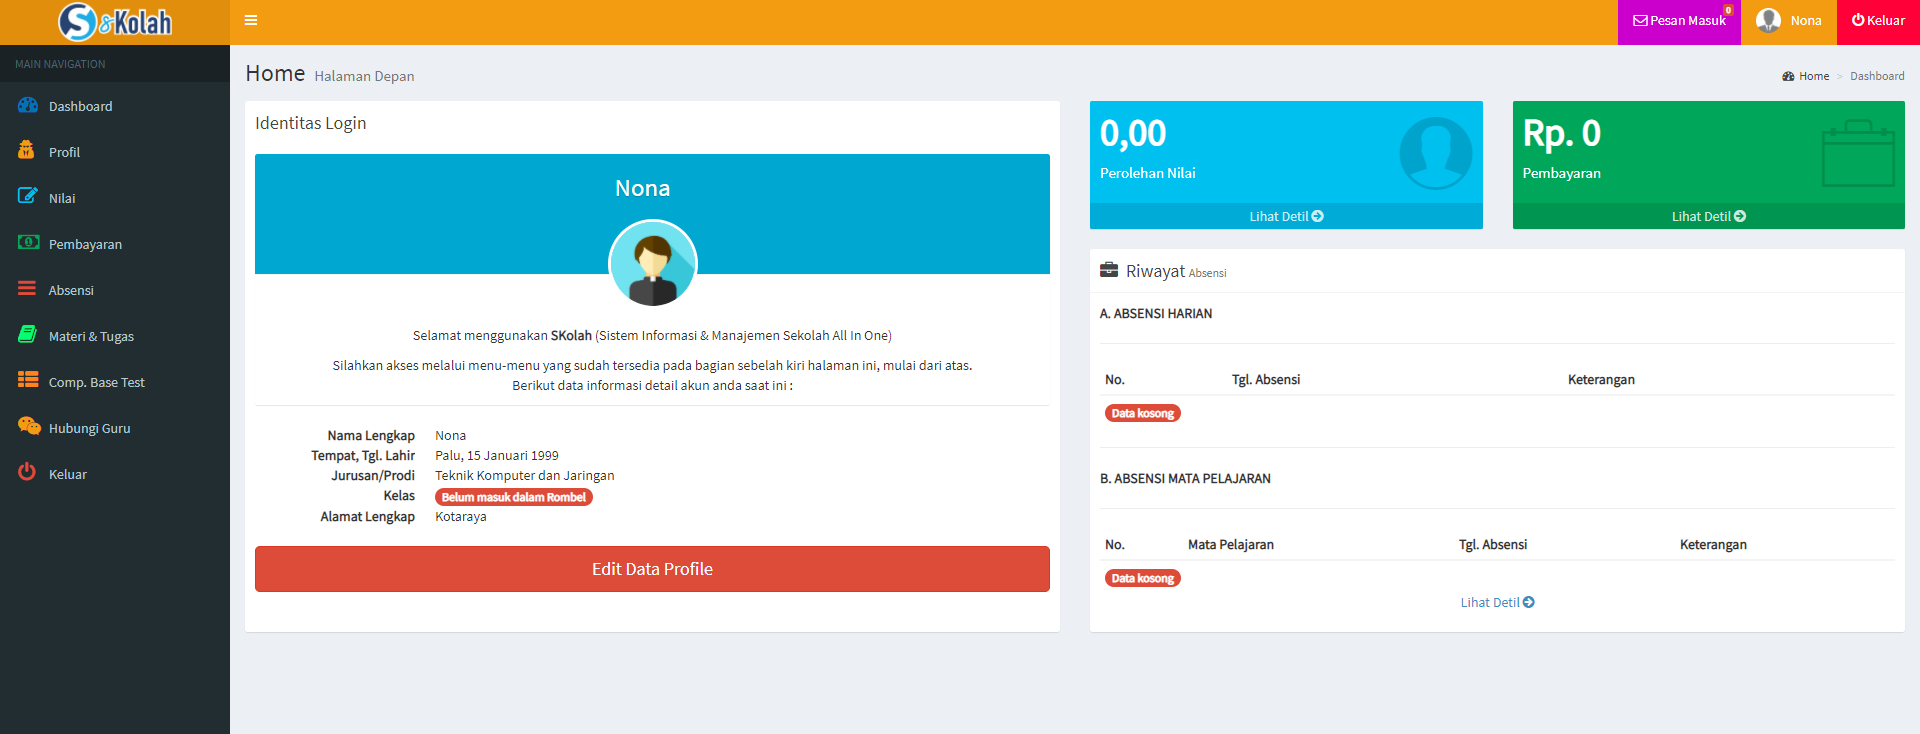1920x734 pixels.
Task: Log out using the top-right Keluar button
Action: point(1878,21)
